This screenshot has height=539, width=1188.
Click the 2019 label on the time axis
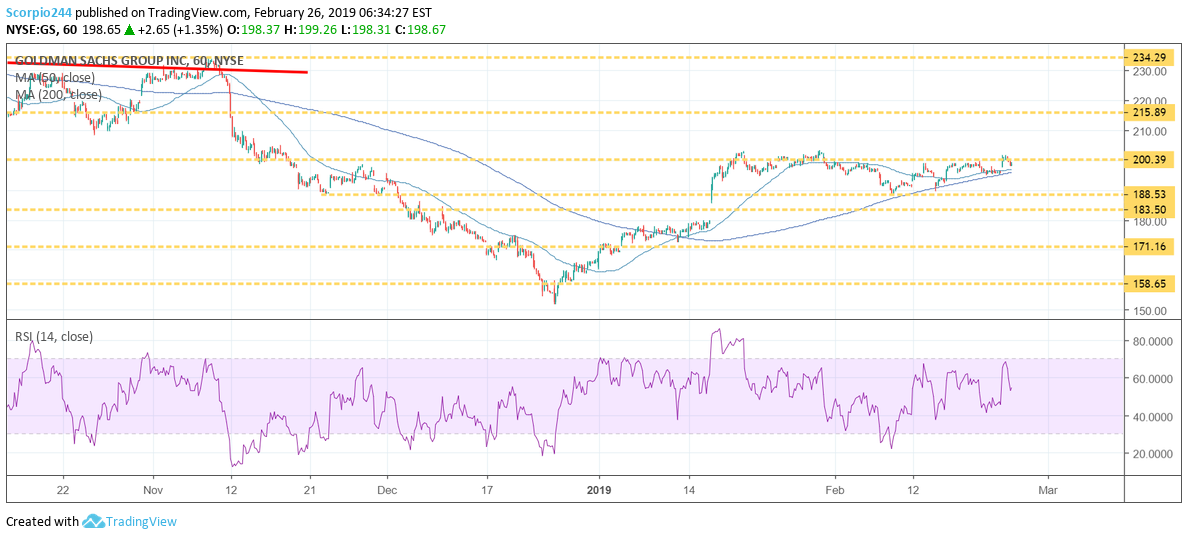[599, 489]
